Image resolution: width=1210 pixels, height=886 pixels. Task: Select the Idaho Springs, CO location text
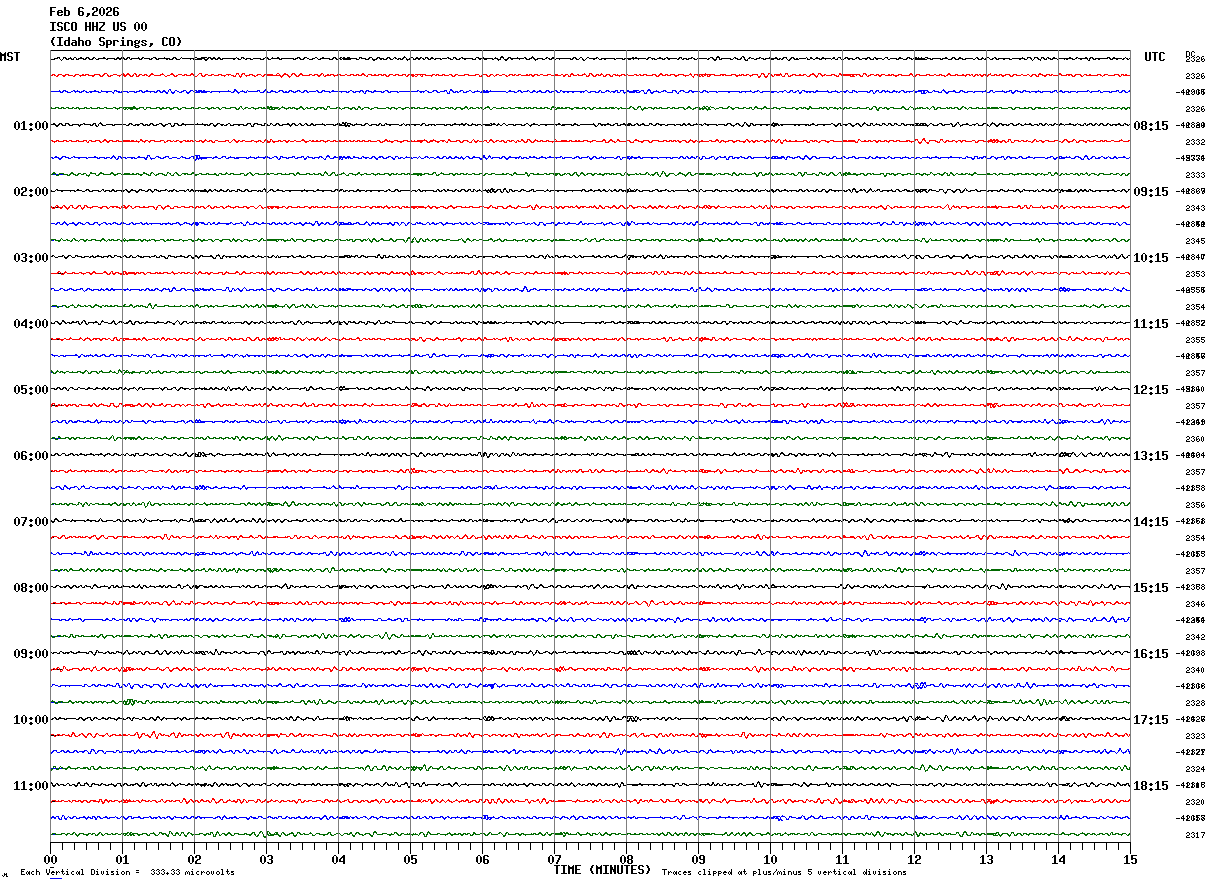[x=116, y=42]
